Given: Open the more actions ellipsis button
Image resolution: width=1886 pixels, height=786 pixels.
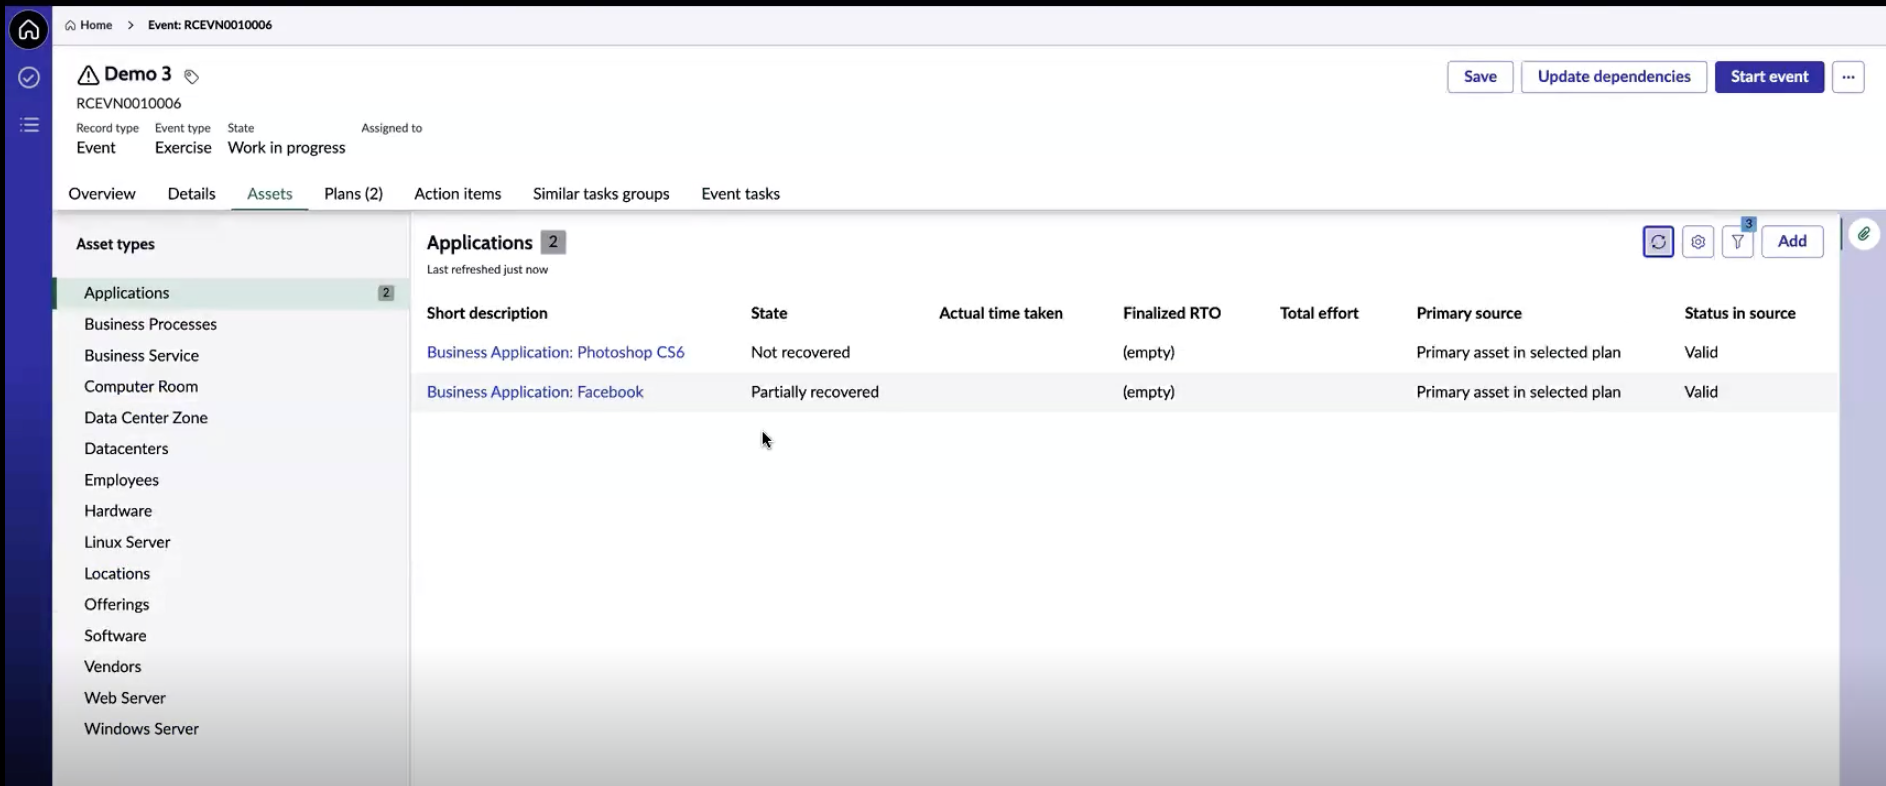Looking at the screenshot, I should coord(1848,77).
